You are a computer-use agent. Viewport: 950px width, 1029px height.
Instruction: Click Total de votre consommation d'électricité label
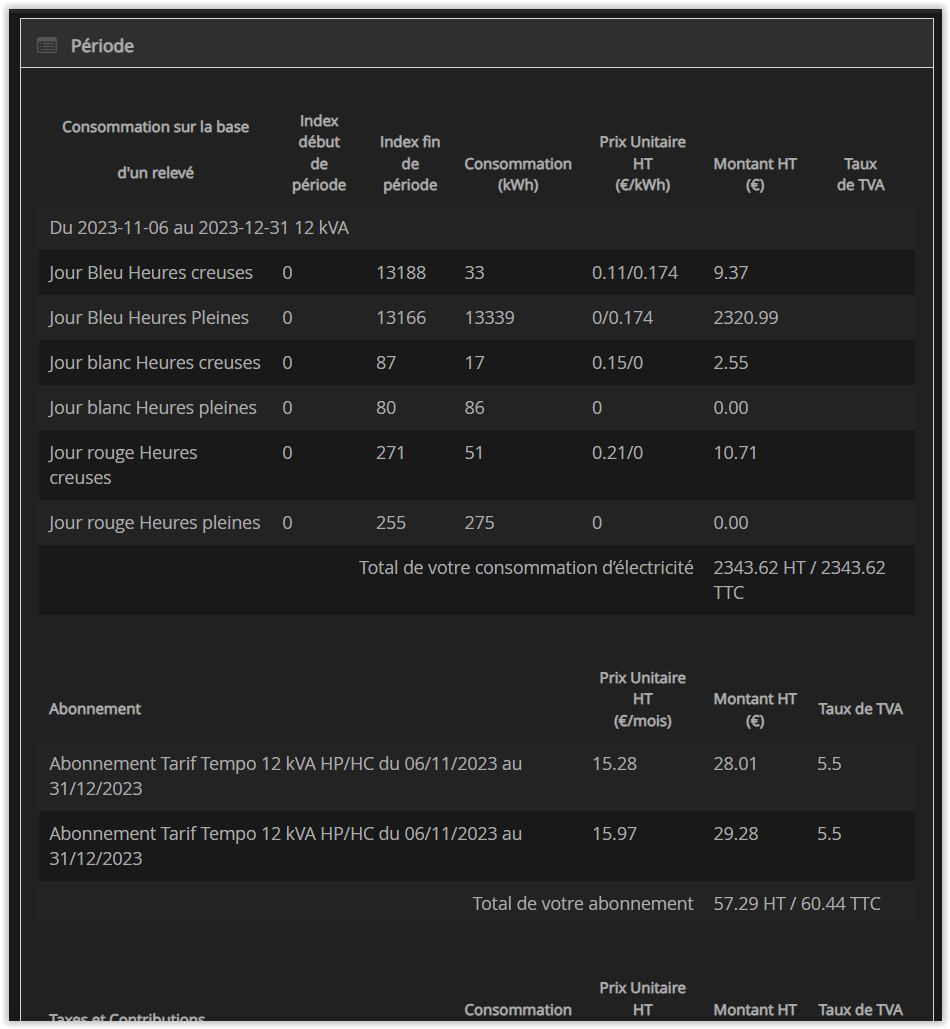tap(526, 568)
